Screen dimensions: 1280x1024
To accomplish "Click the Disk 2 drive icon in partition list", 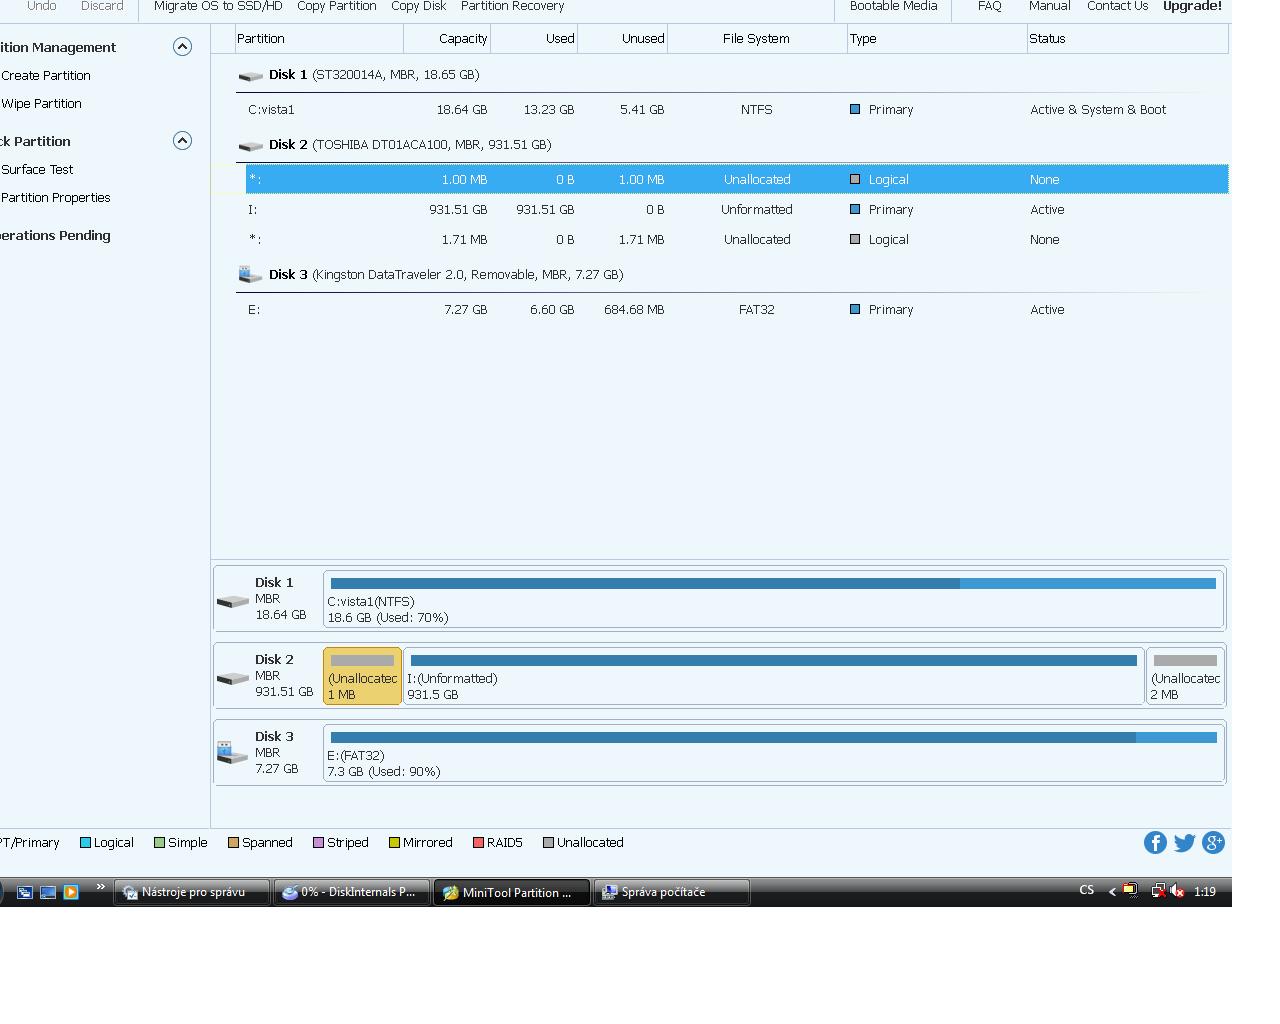I will pyautogui.click(x=250, y=146).
